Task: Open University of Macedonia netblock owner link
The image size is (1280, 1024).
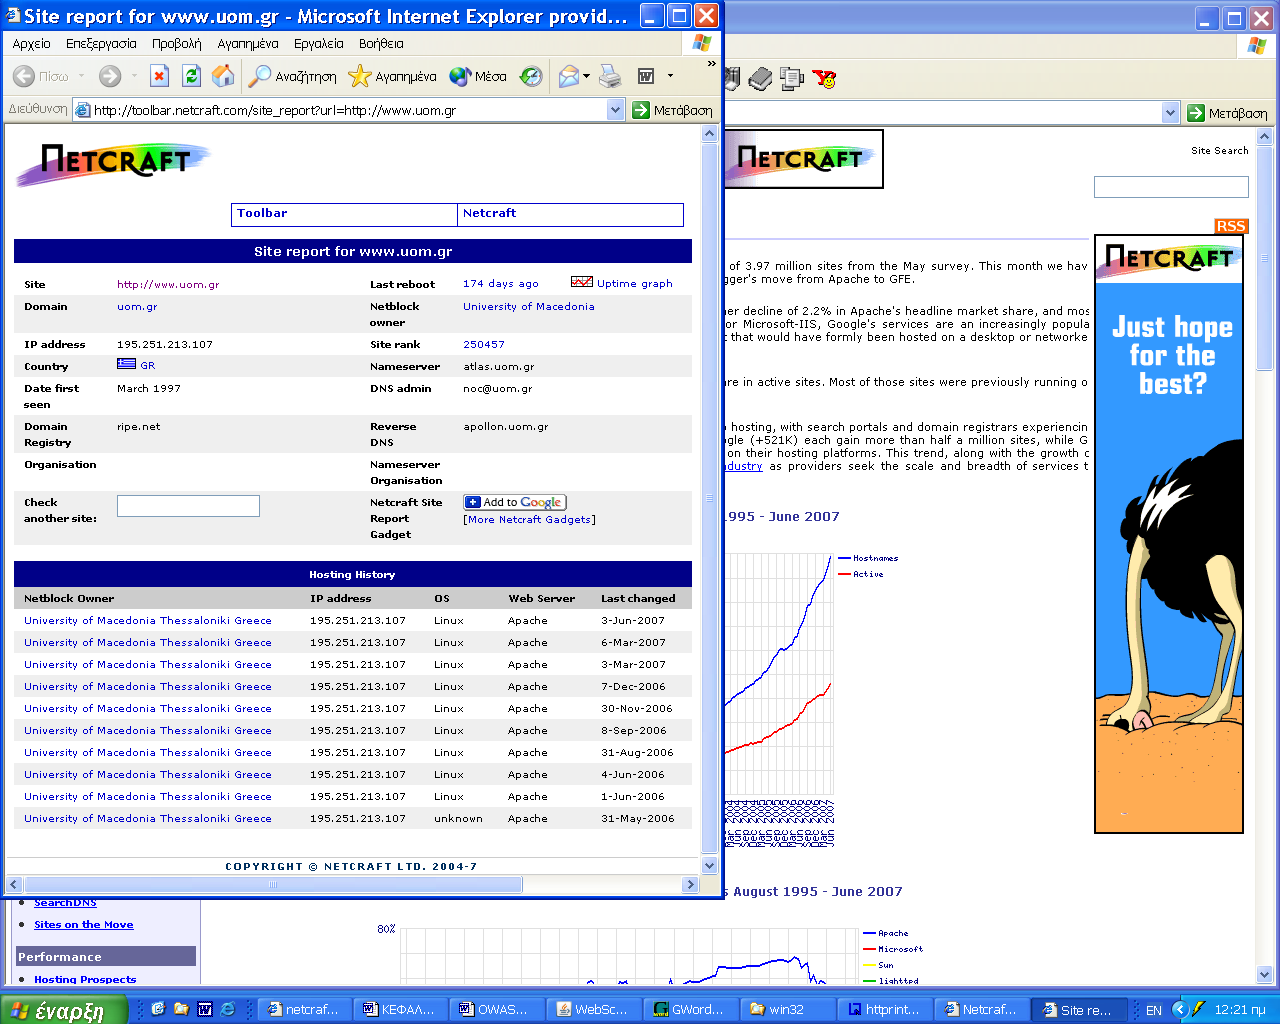Action: [528, 306]
